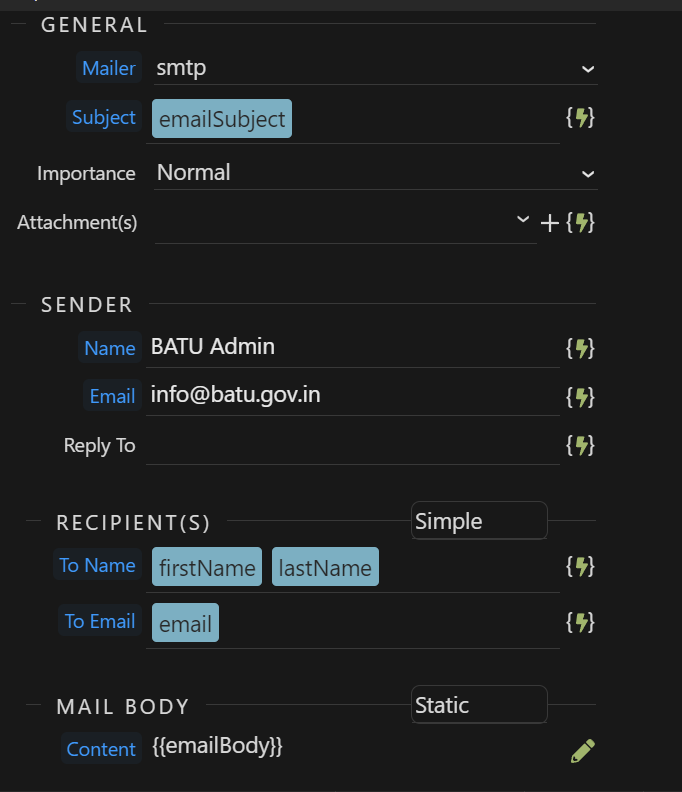Select the lastName binding tag
This screenshot has width=682, height=792.
[325, 567]
